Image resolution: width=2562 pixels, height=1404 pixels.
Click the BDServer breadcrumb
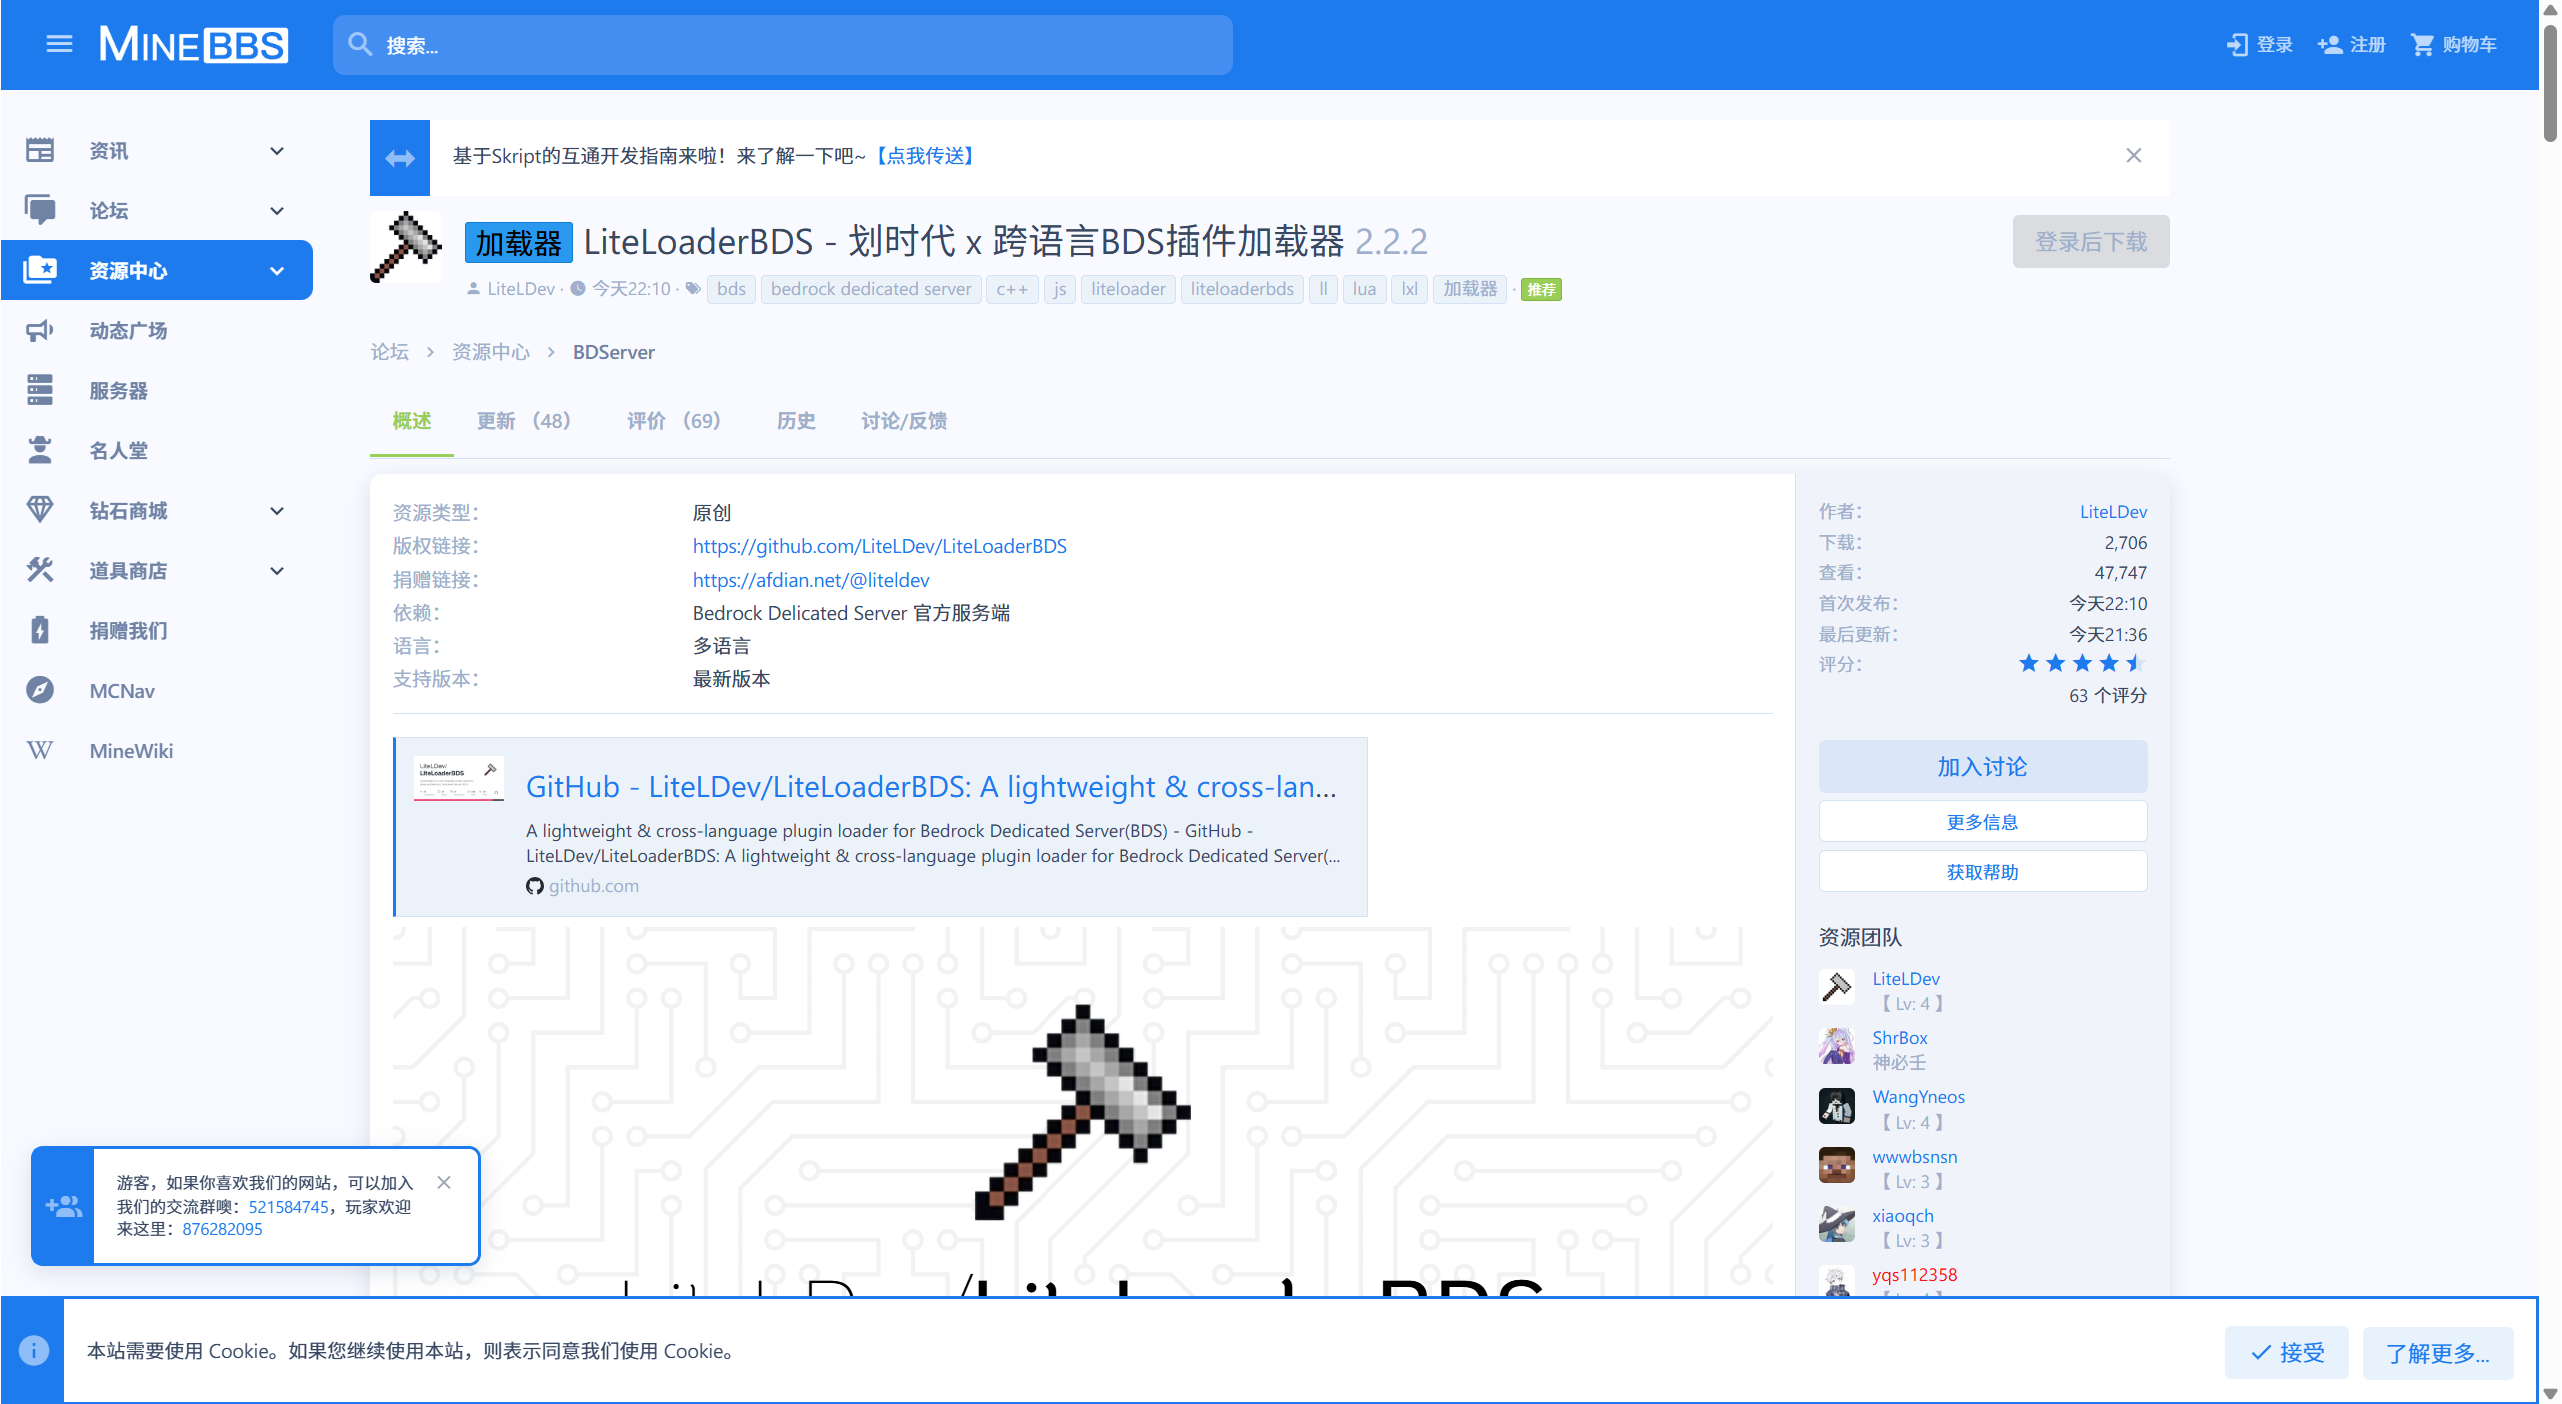click(614, 352)
